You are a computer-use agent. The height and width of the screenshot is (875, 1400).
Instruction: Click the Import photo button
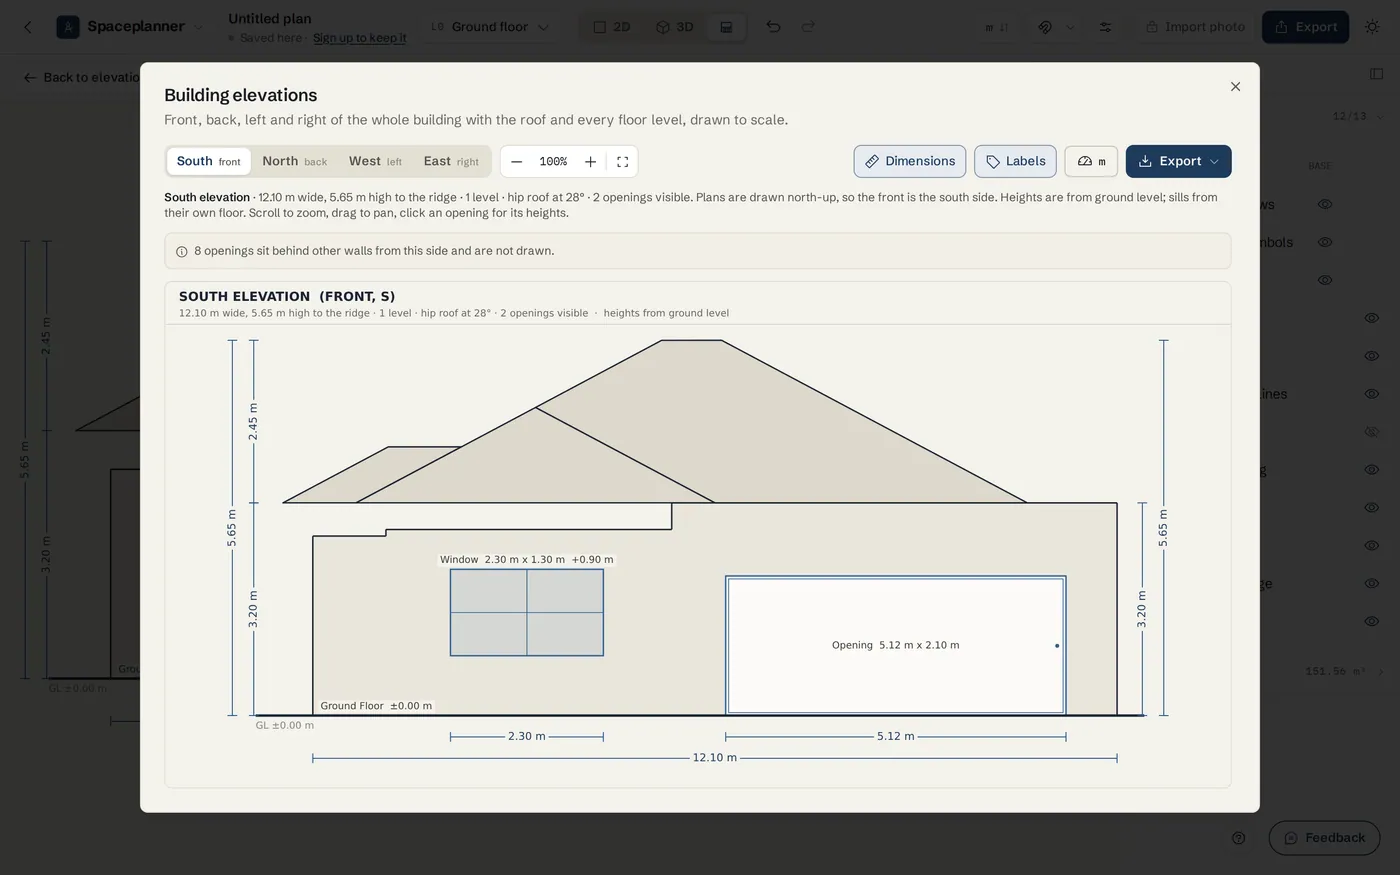pyautogui.click(x=1195, y=27)
